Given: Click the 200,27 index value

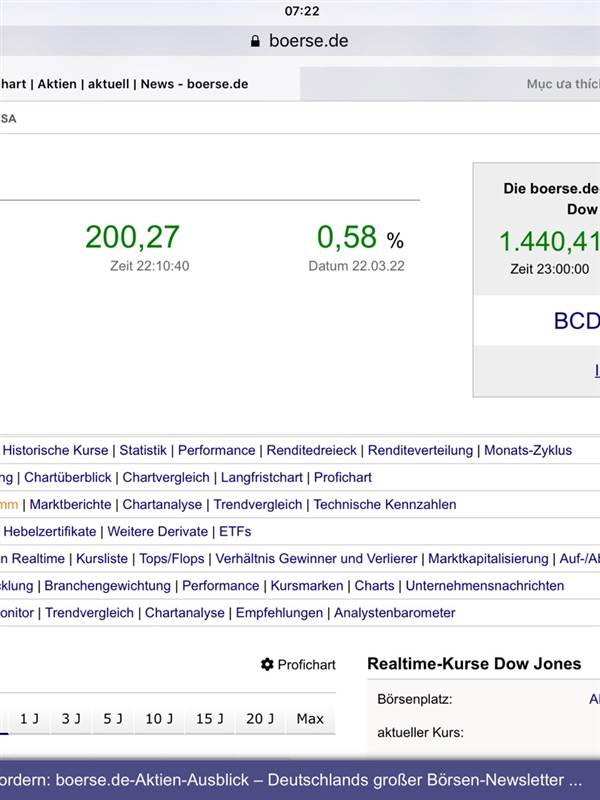Looking at the screenshot, I should [x=132, y=237].
